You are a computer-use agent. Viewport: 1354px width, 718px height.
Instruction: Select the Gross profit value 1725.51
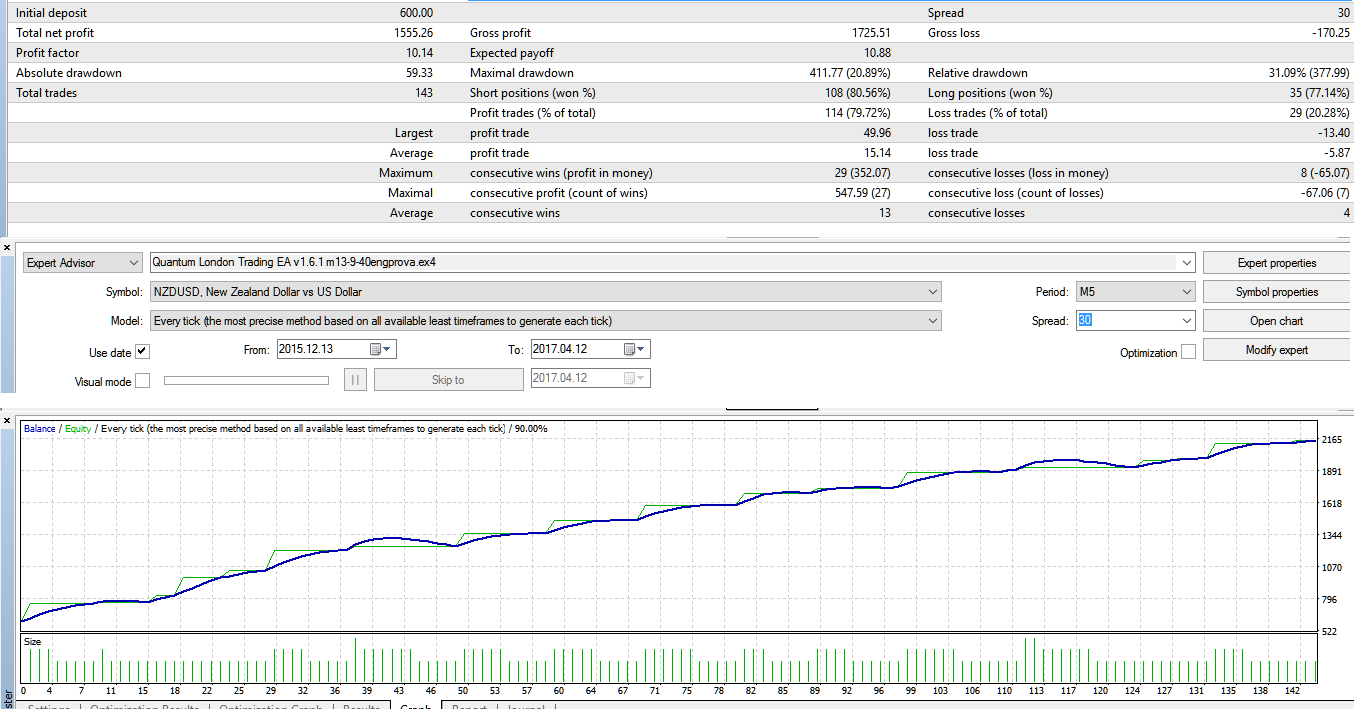(x=870, y=33)
